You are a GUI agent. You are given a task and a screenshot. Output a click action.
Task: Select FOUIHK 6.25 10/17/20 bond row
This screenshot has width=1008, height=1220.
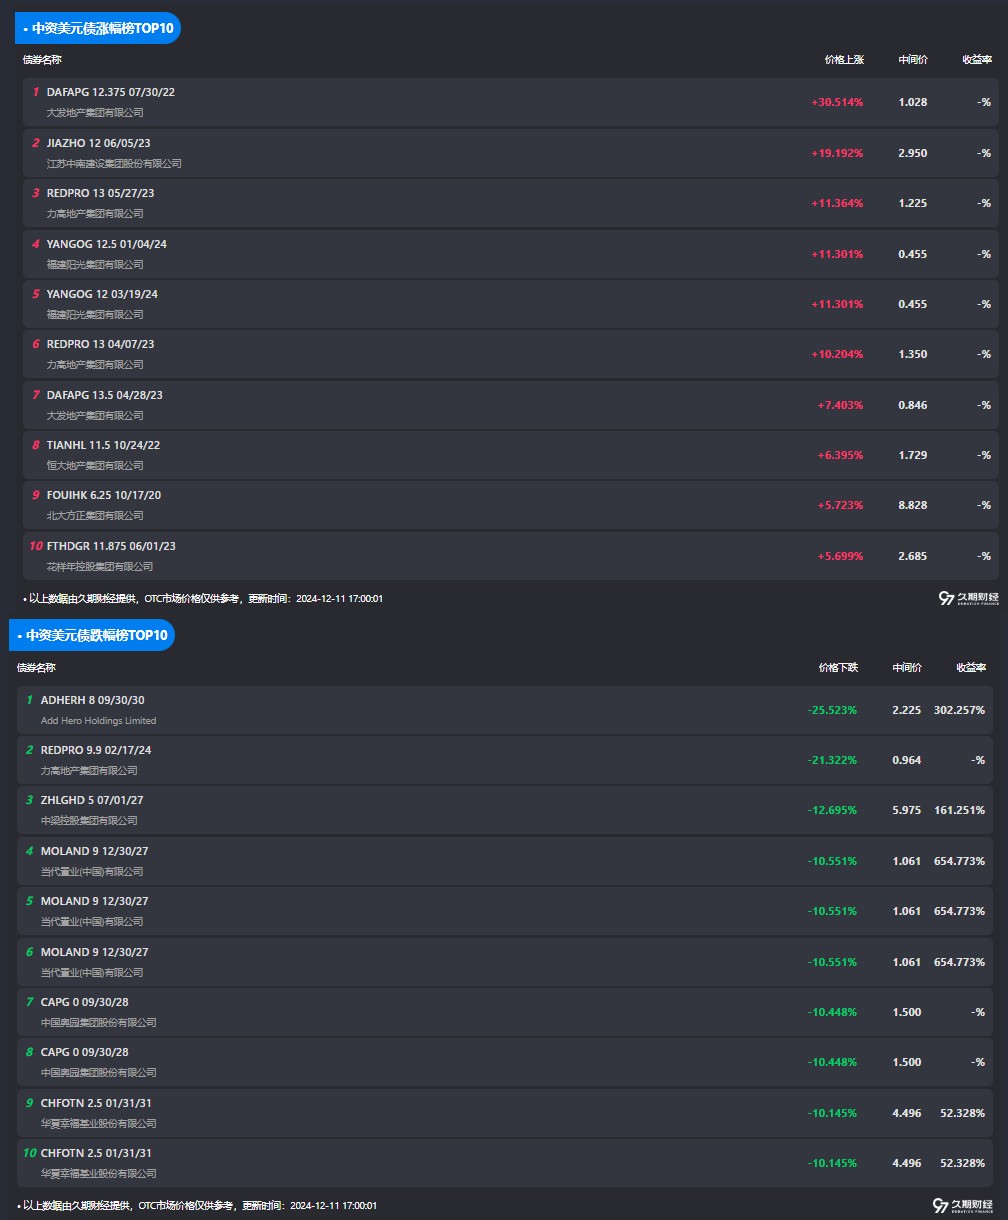tap(511, 505)
